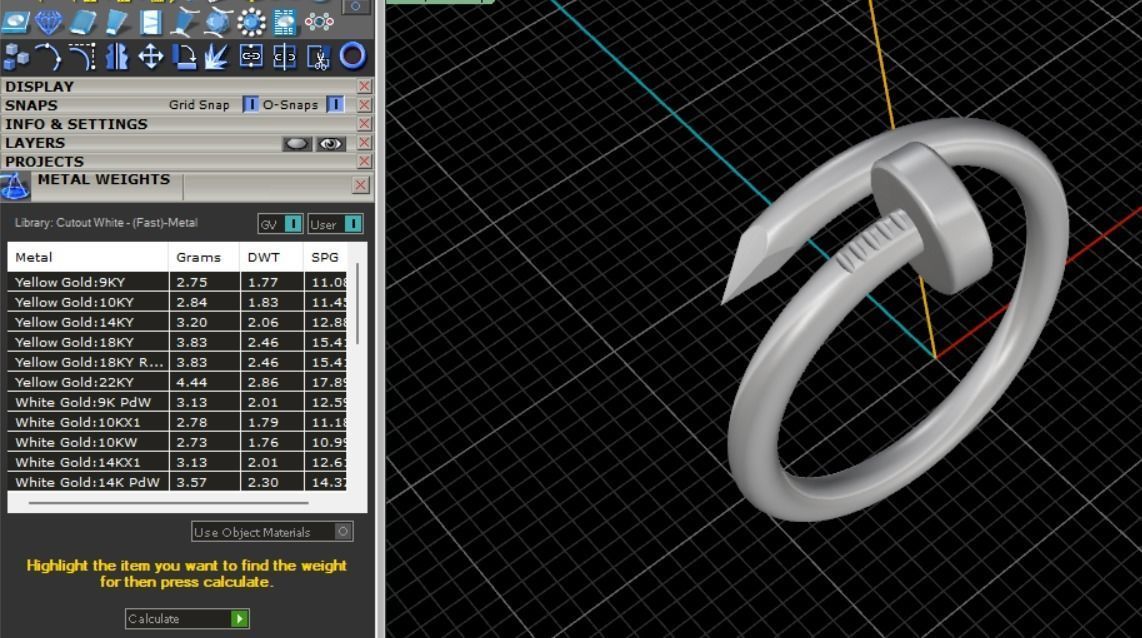Sort by the SPG column header
This screenshot has height=638, width=1142.
[x=325, y=257]
